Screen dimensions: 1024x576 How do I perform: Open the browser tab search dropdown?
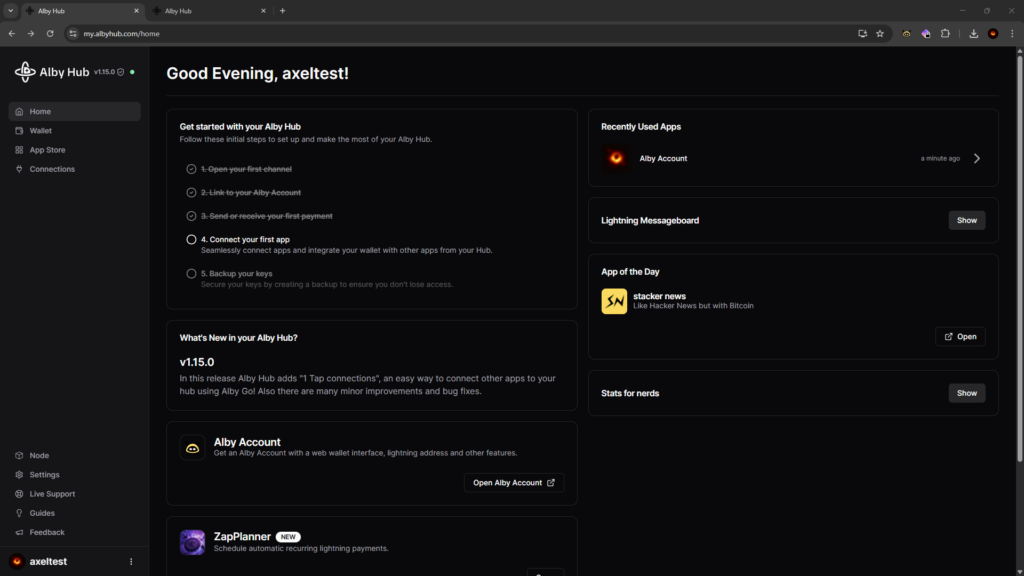click(x=10, y=11)
